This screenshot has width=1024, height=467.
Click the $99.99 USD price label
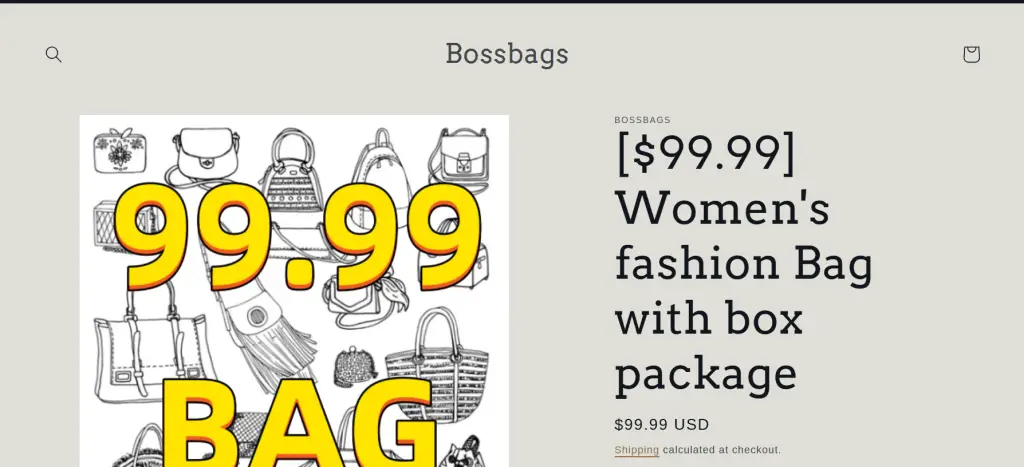click(662, 424)
